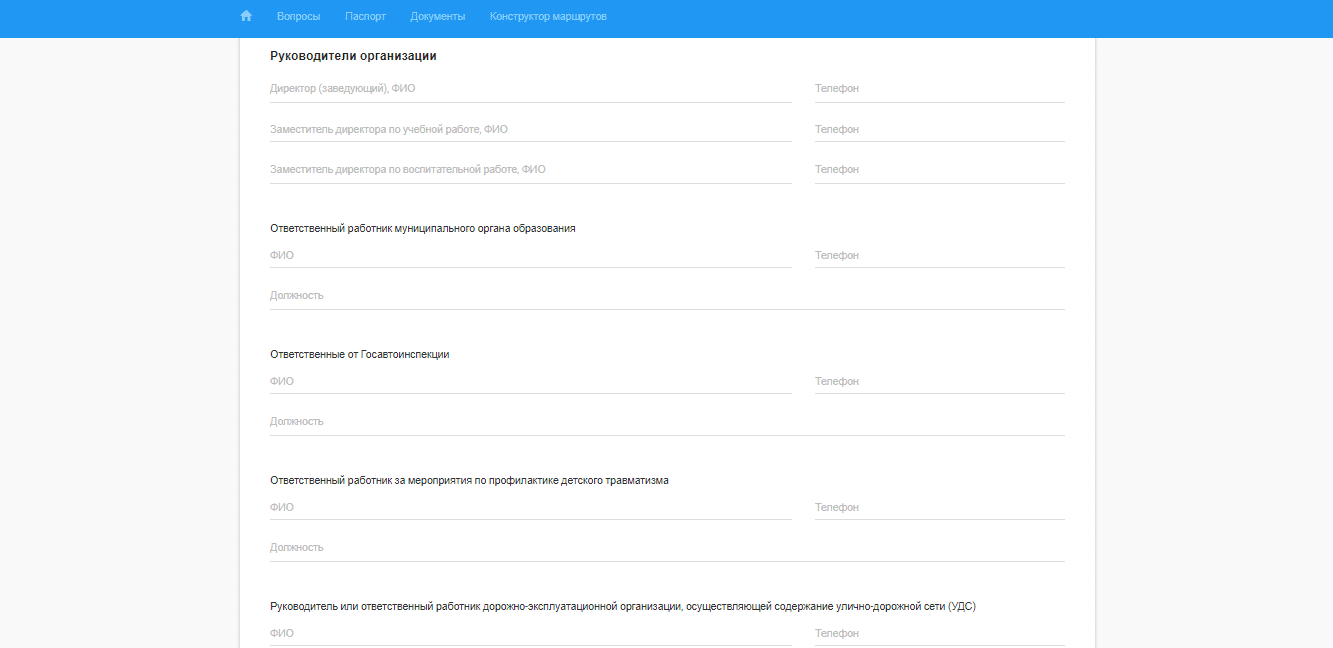Focus Заместитель директора по воспитательной работе field
Screen dimensions: 1333x648
click(x=530, y=170)
